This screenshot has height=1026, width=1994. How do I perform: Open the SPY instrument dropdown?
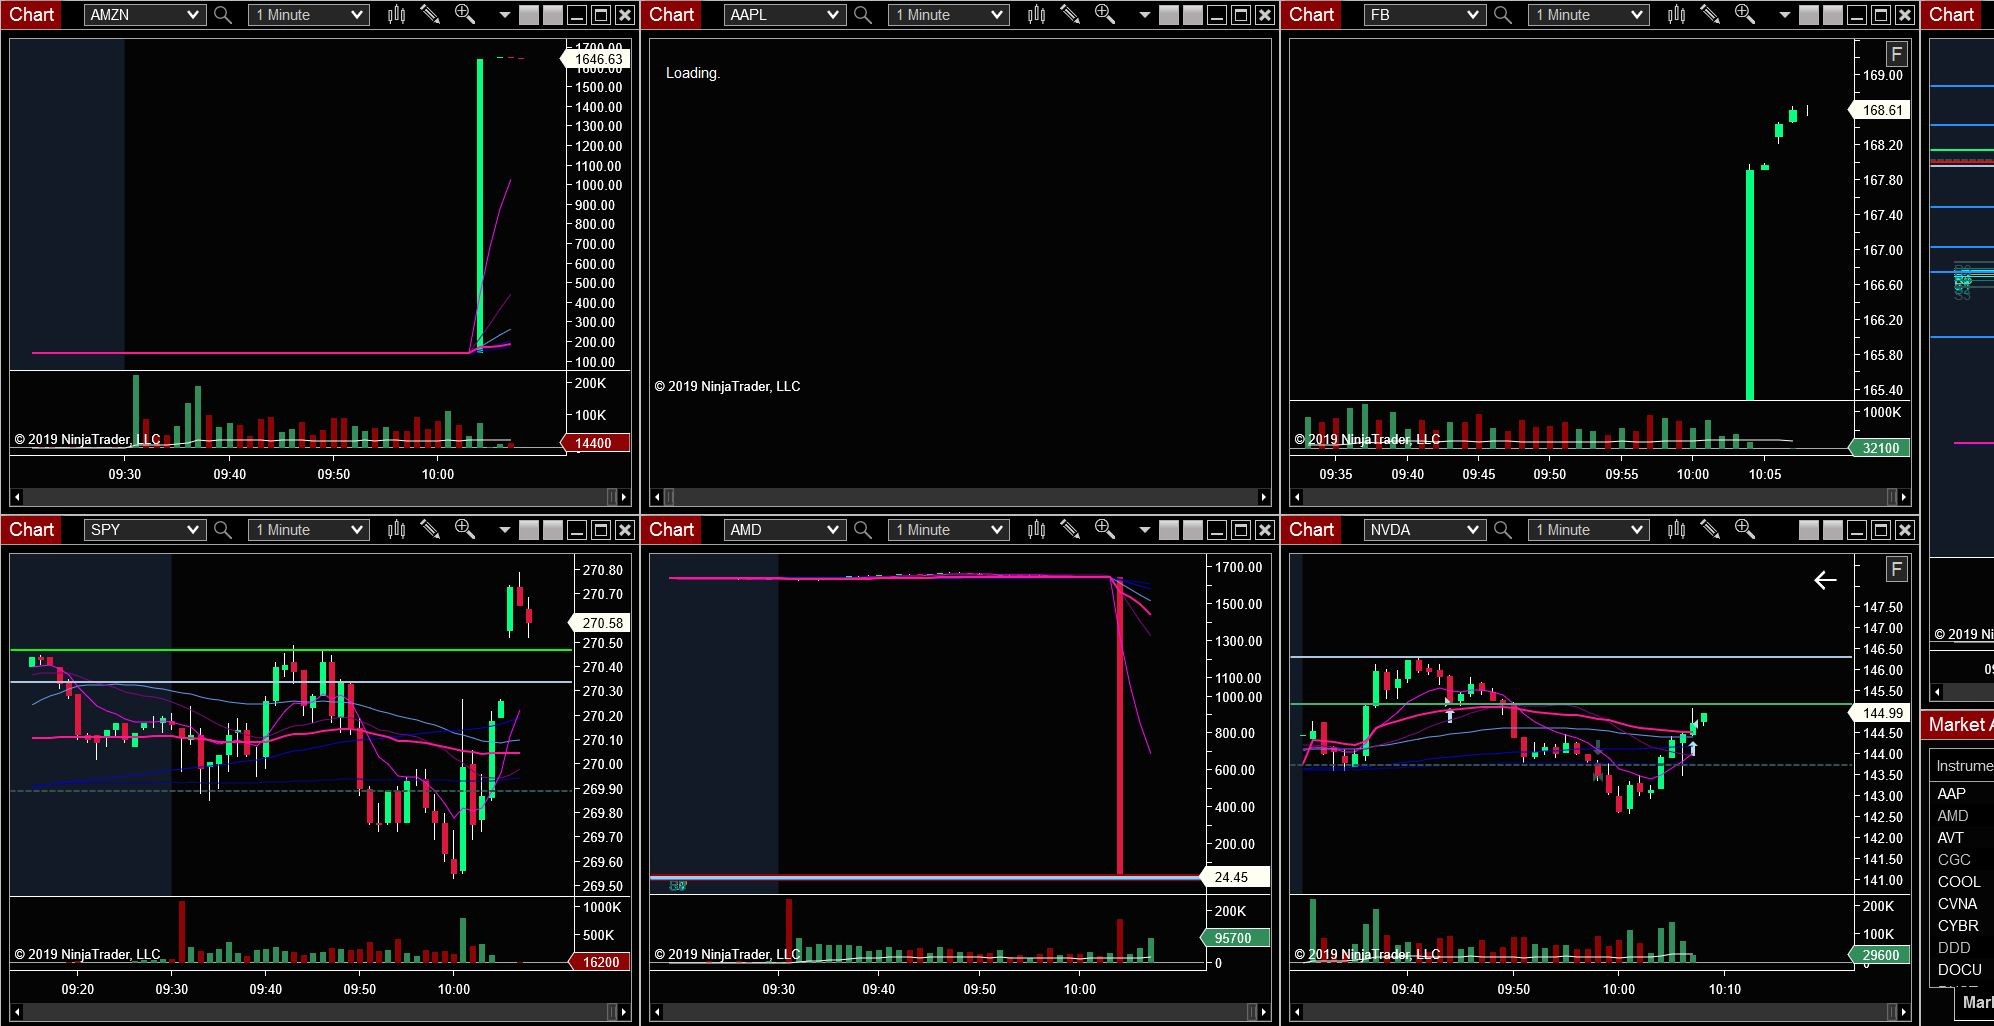145,530
